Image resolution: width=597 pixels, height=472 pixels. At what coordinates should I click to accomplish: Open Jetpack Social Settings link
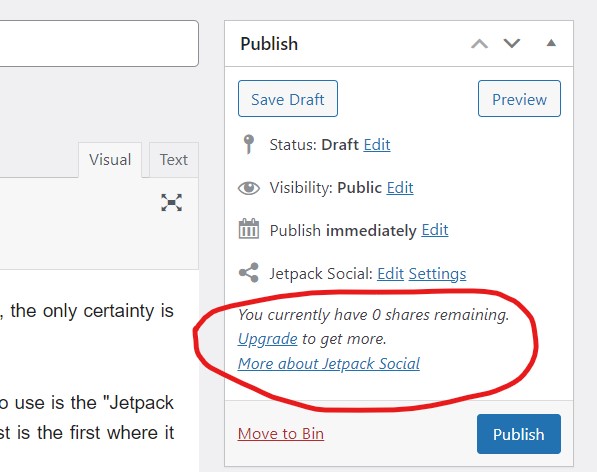pyautogui.click(x=437, y=274)
